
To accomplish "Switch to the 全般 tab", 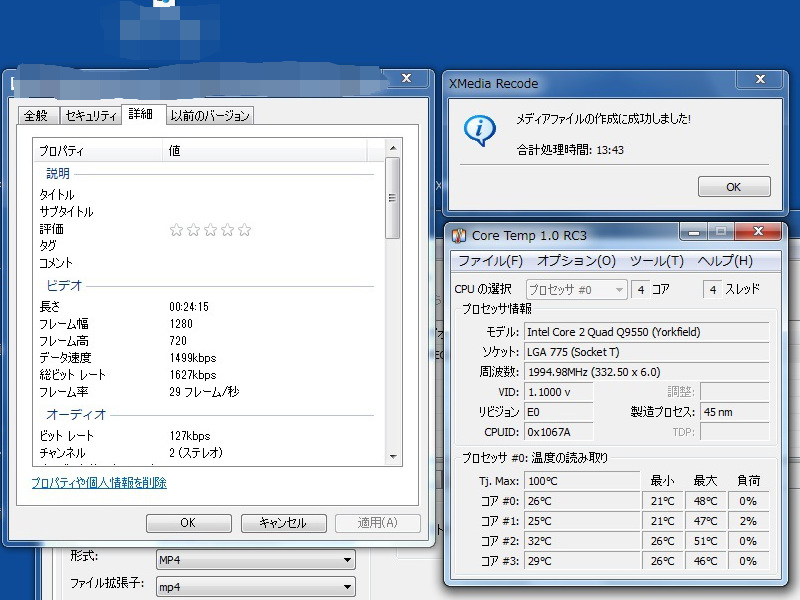I will coord(38,115).
